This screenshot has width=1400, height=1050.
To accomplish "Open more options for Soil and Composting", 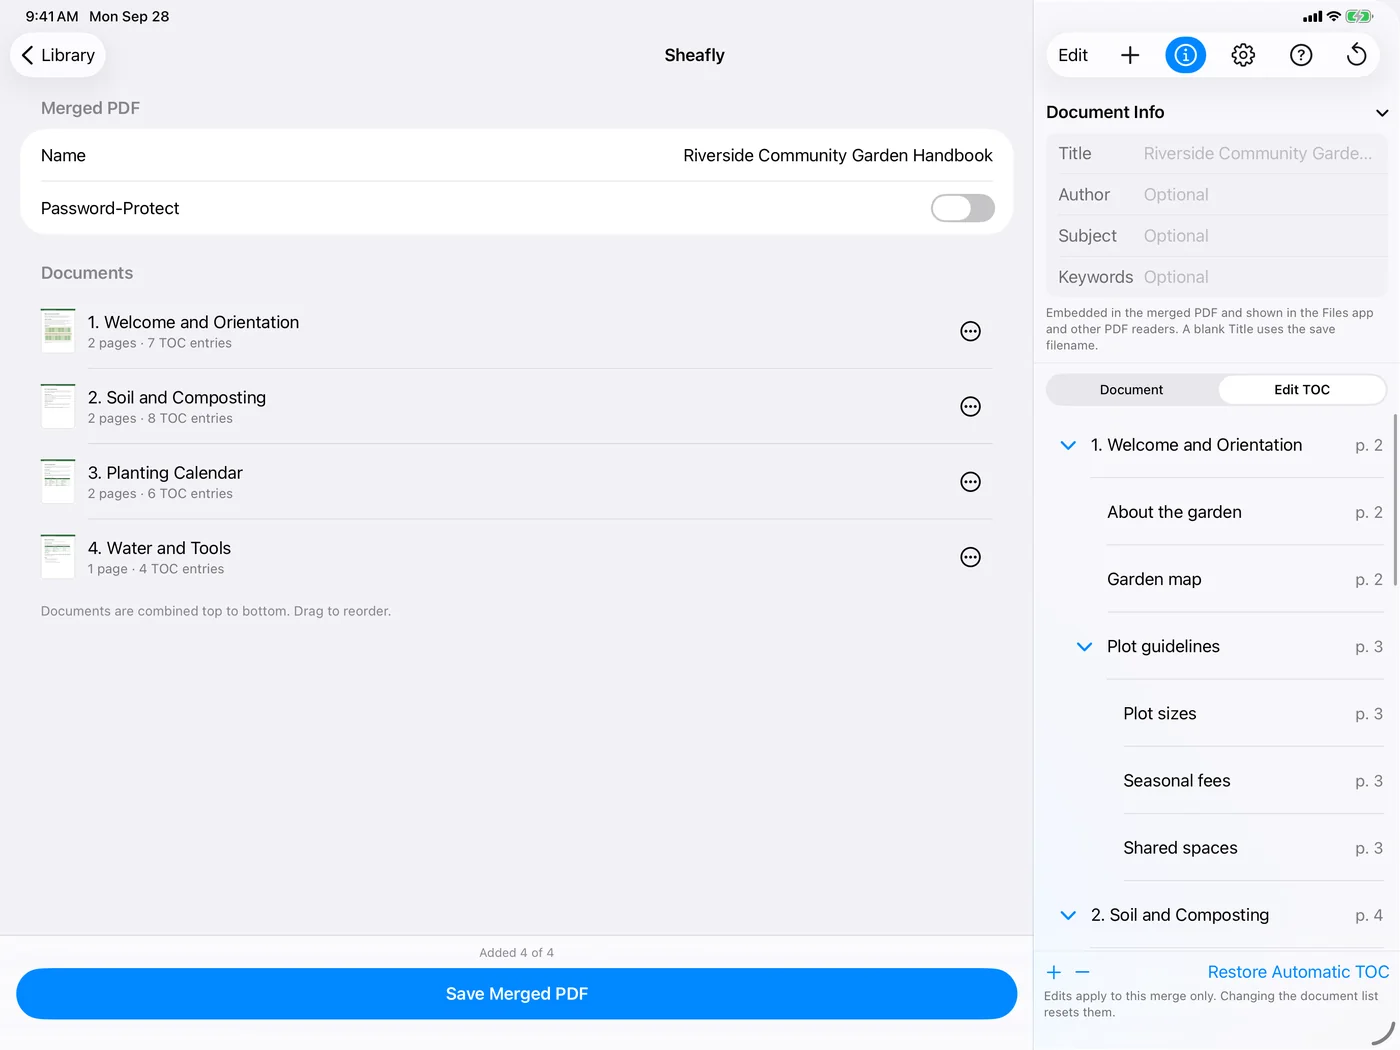I will click(970, 406).
